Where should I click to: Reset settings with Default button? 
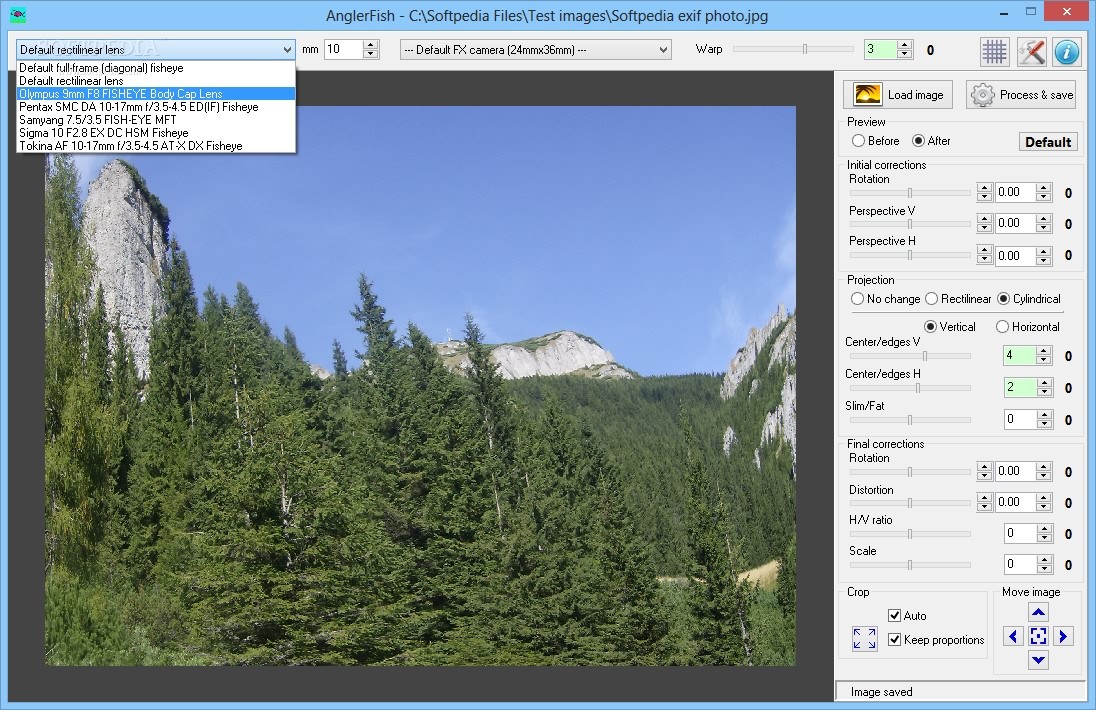tap(1048, 142)
